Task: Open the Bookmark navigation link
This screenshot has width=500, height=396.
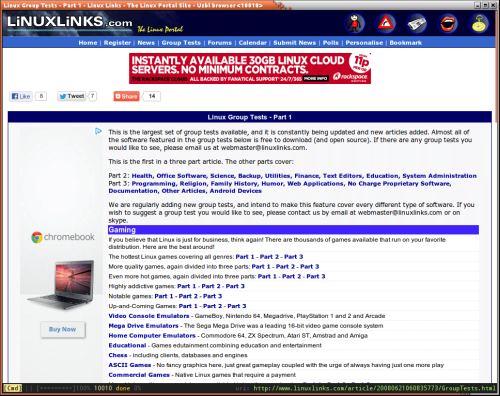Action: tap(406, 43)
